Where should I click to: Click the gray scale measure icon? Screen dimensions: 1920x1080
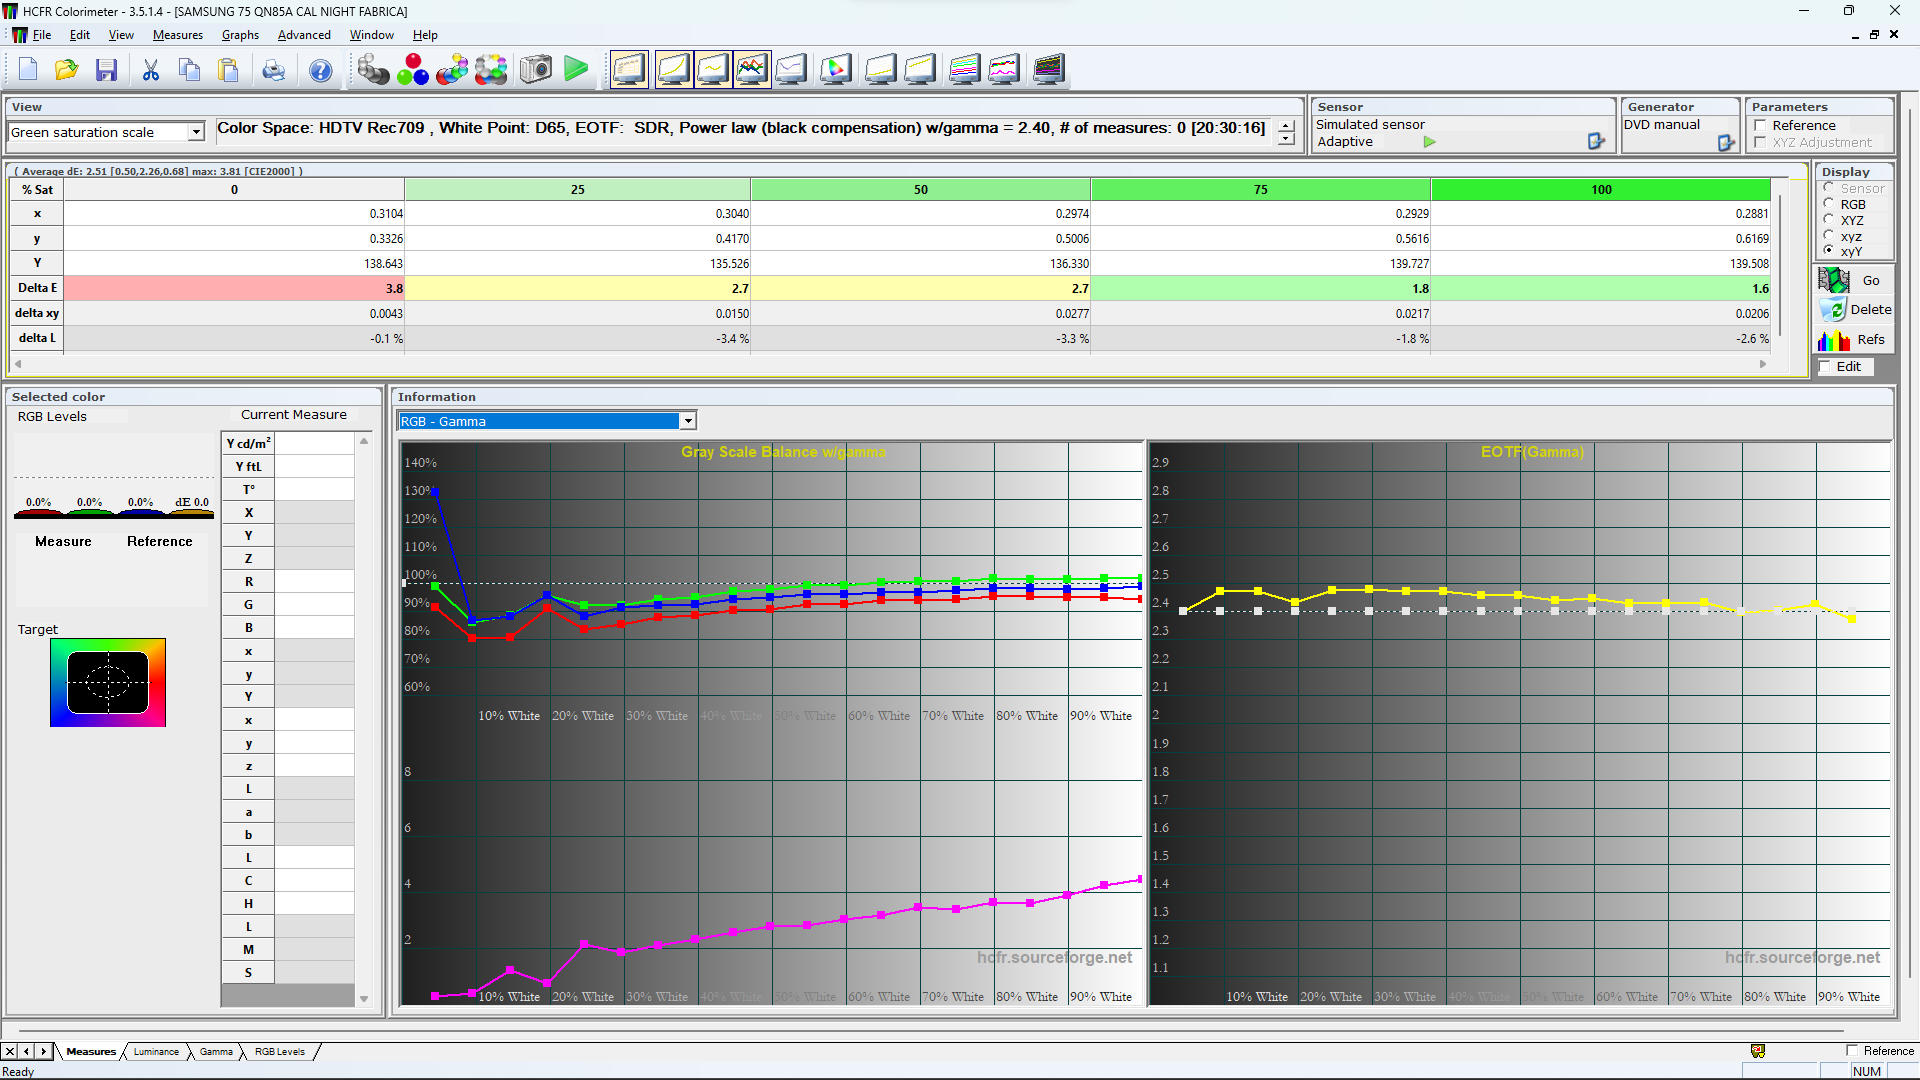coord(373,70)
